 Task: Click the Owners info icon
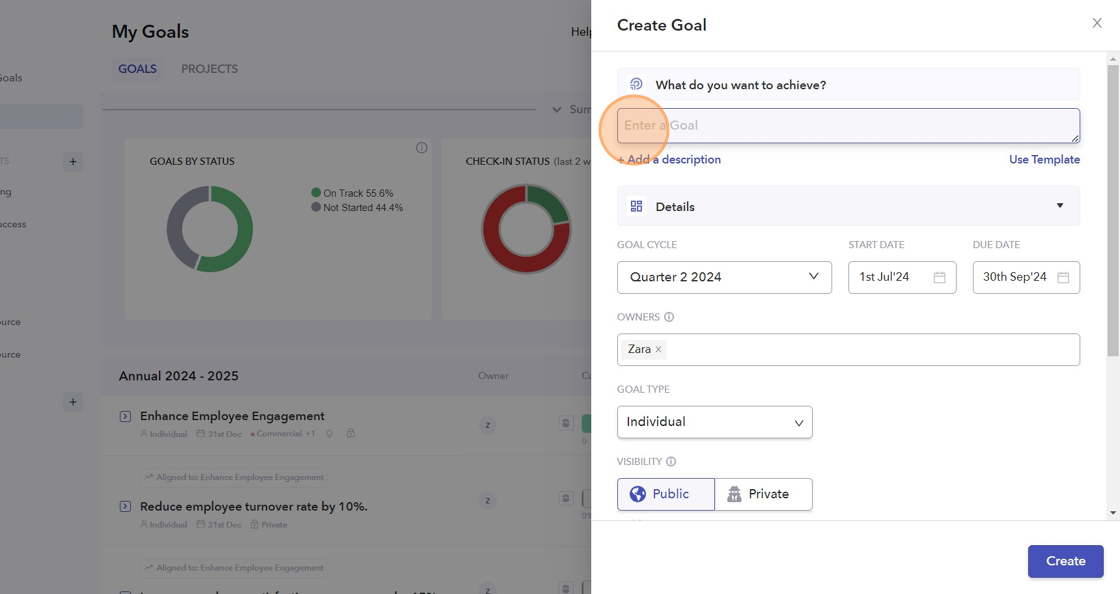pyautogui.click(x=669, y=317)
